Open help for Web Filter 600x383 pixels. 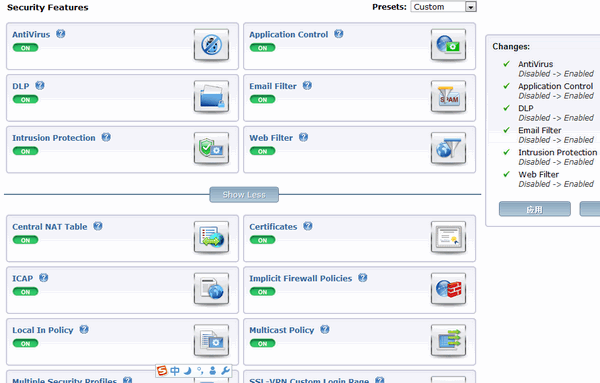(303, 137)
